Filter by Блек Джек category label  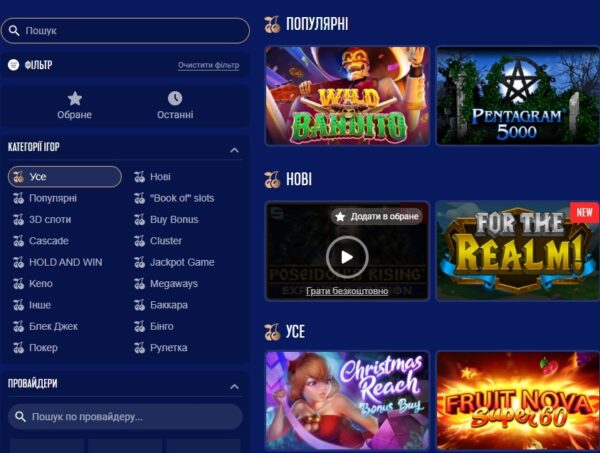point(53,327)
